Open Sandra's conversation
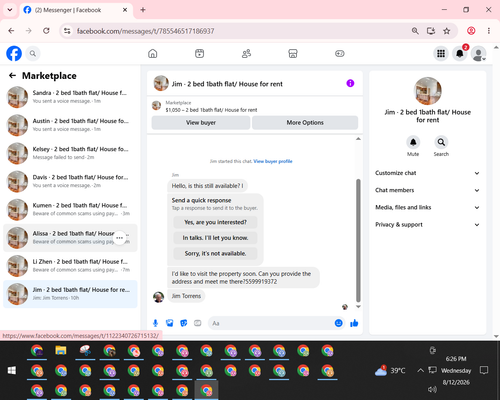 point(70,97)
